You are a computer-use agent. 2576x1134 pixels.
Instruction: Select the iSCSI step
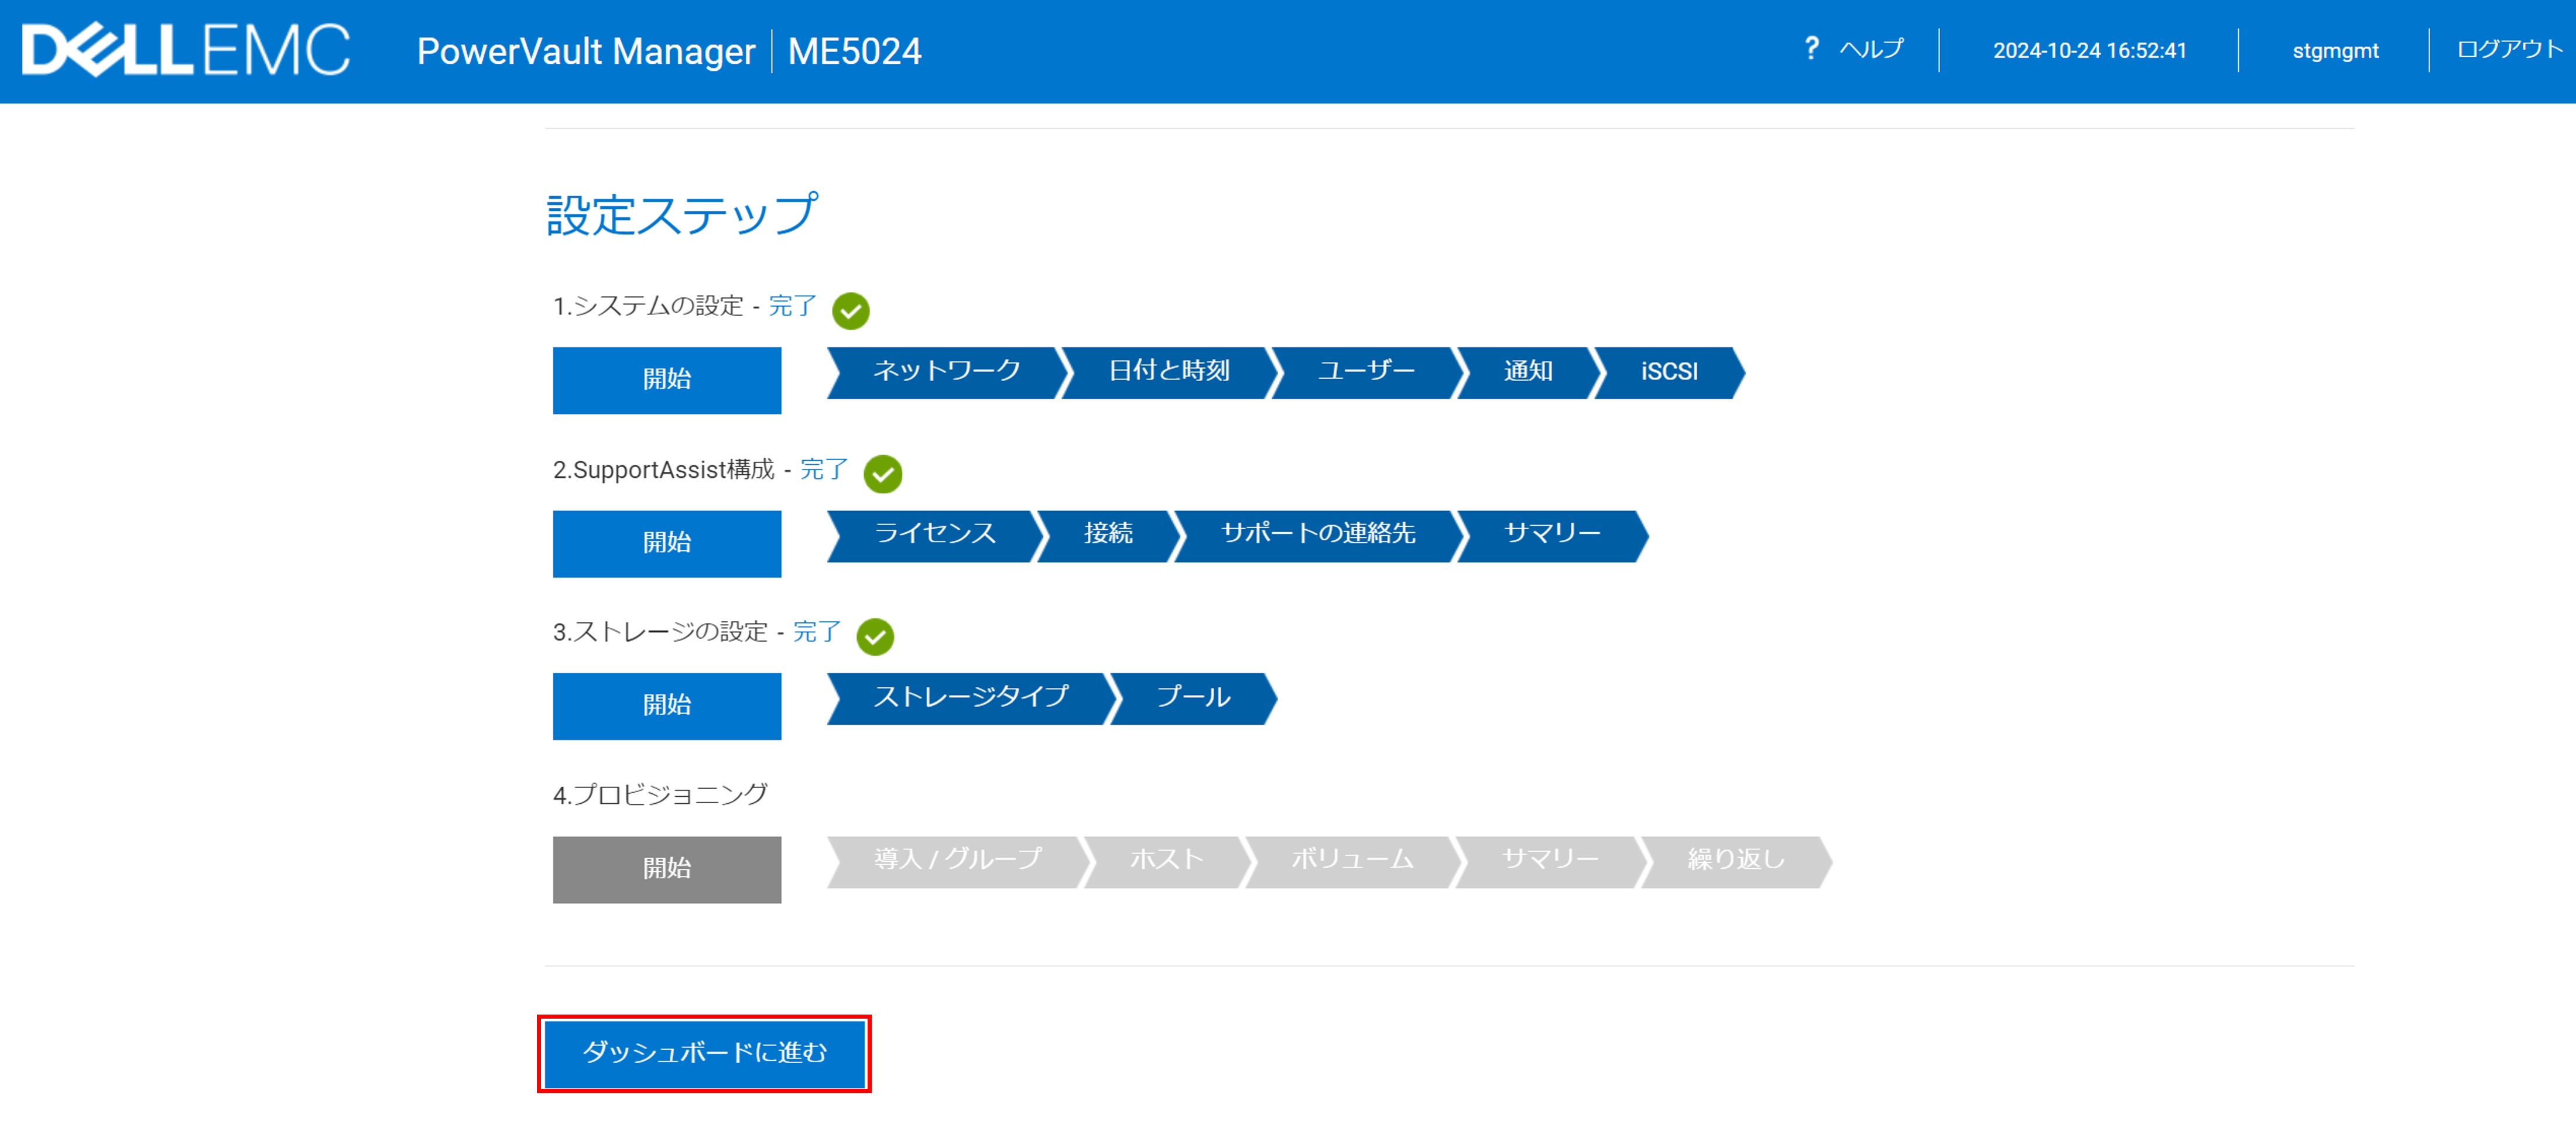[x=1669, y=372]
